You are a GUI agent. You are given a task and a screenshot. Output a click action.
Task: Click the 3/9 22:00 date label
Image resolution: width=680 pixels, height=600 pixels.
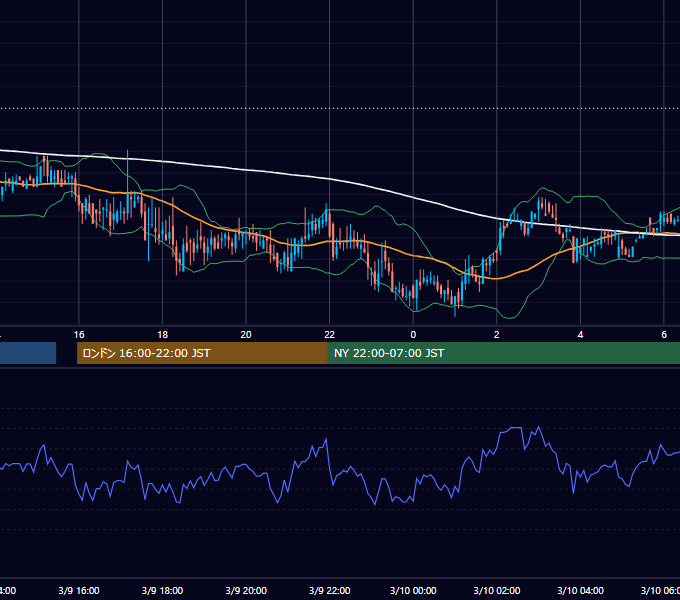[x=330, y=590]
